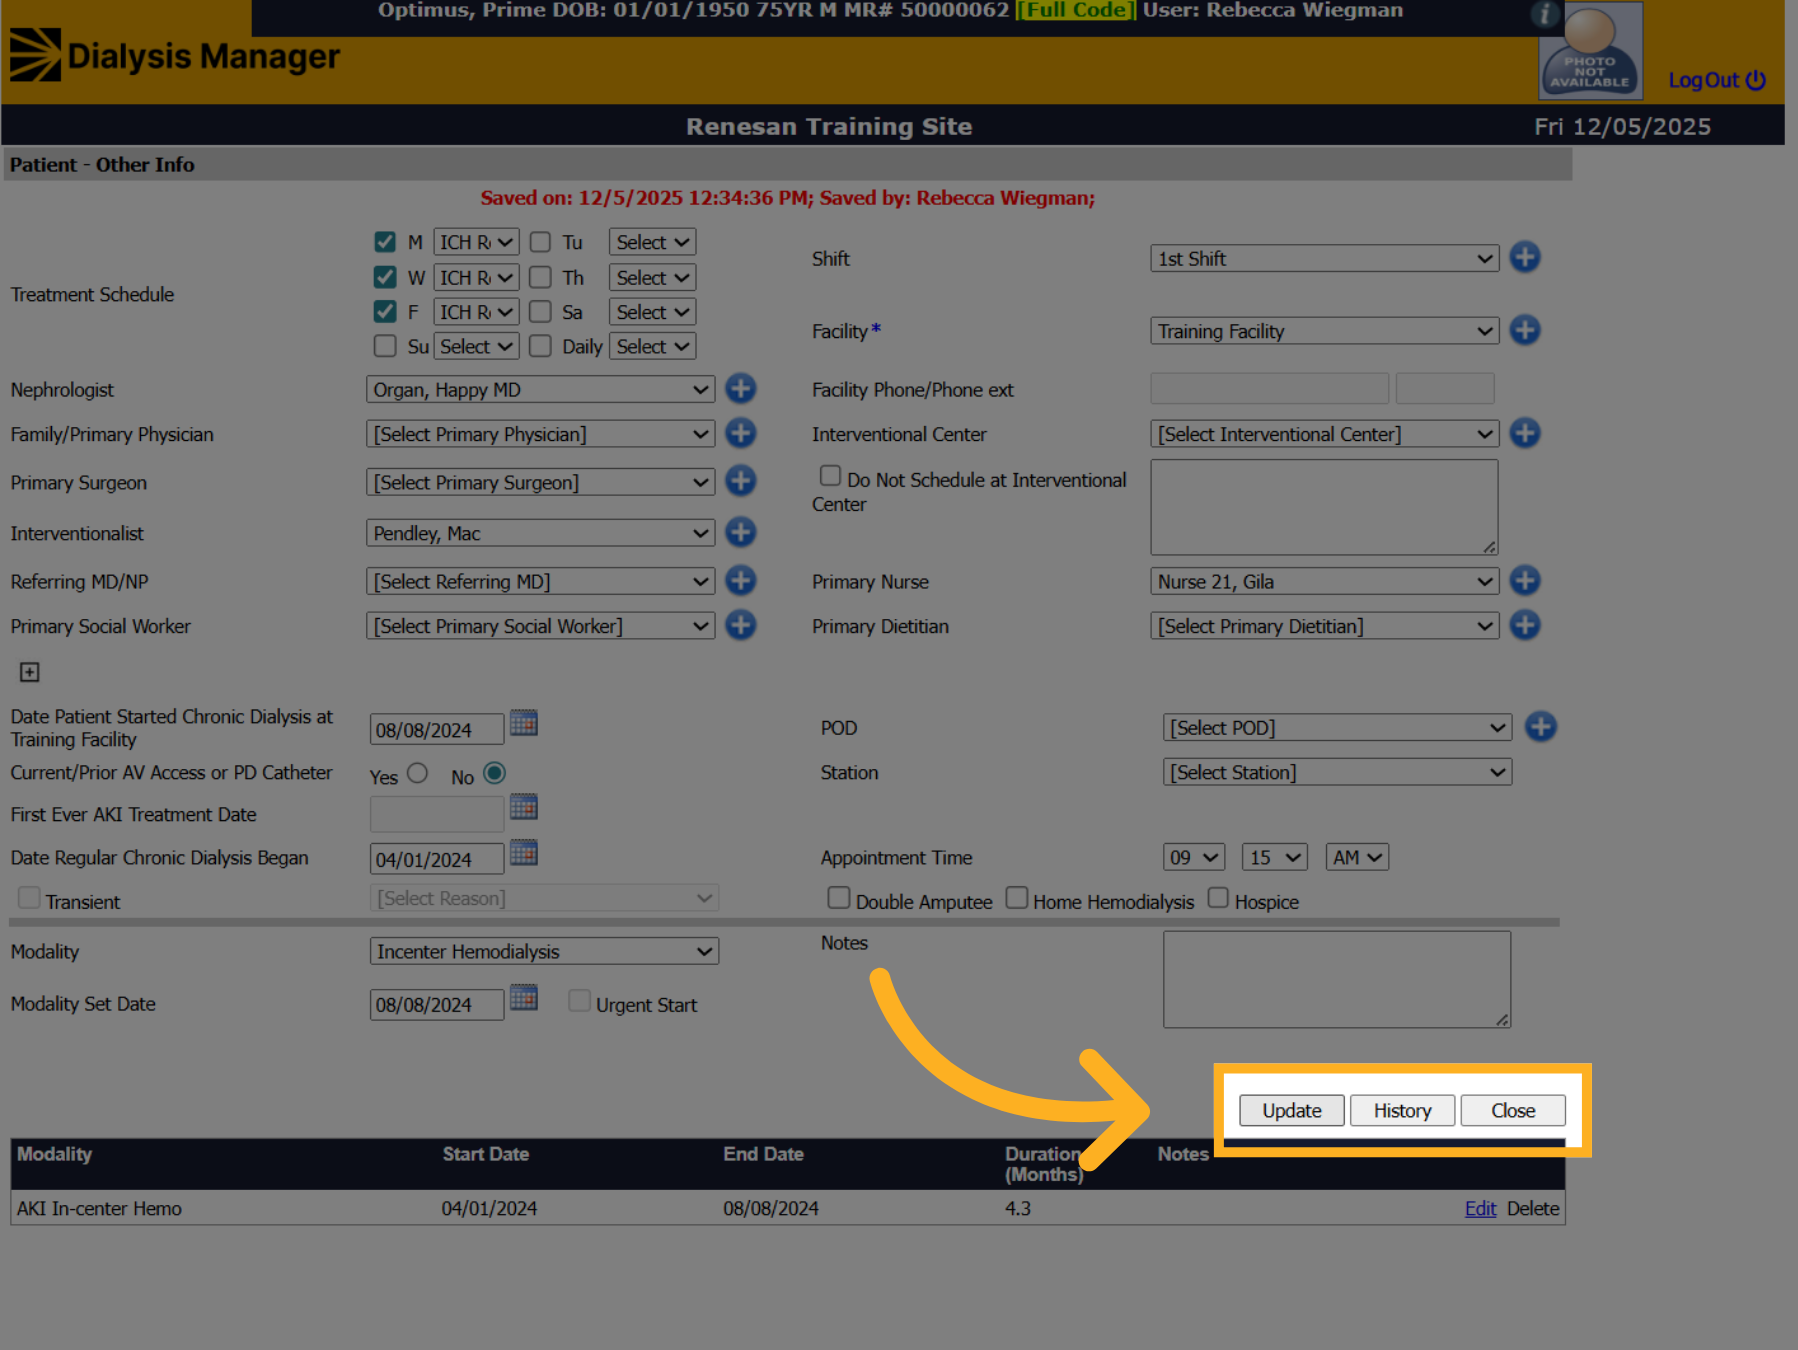Click into the Notes text area
Screen dimensions: 1798x1350
pyautogui.click(x=1336, y=979)
